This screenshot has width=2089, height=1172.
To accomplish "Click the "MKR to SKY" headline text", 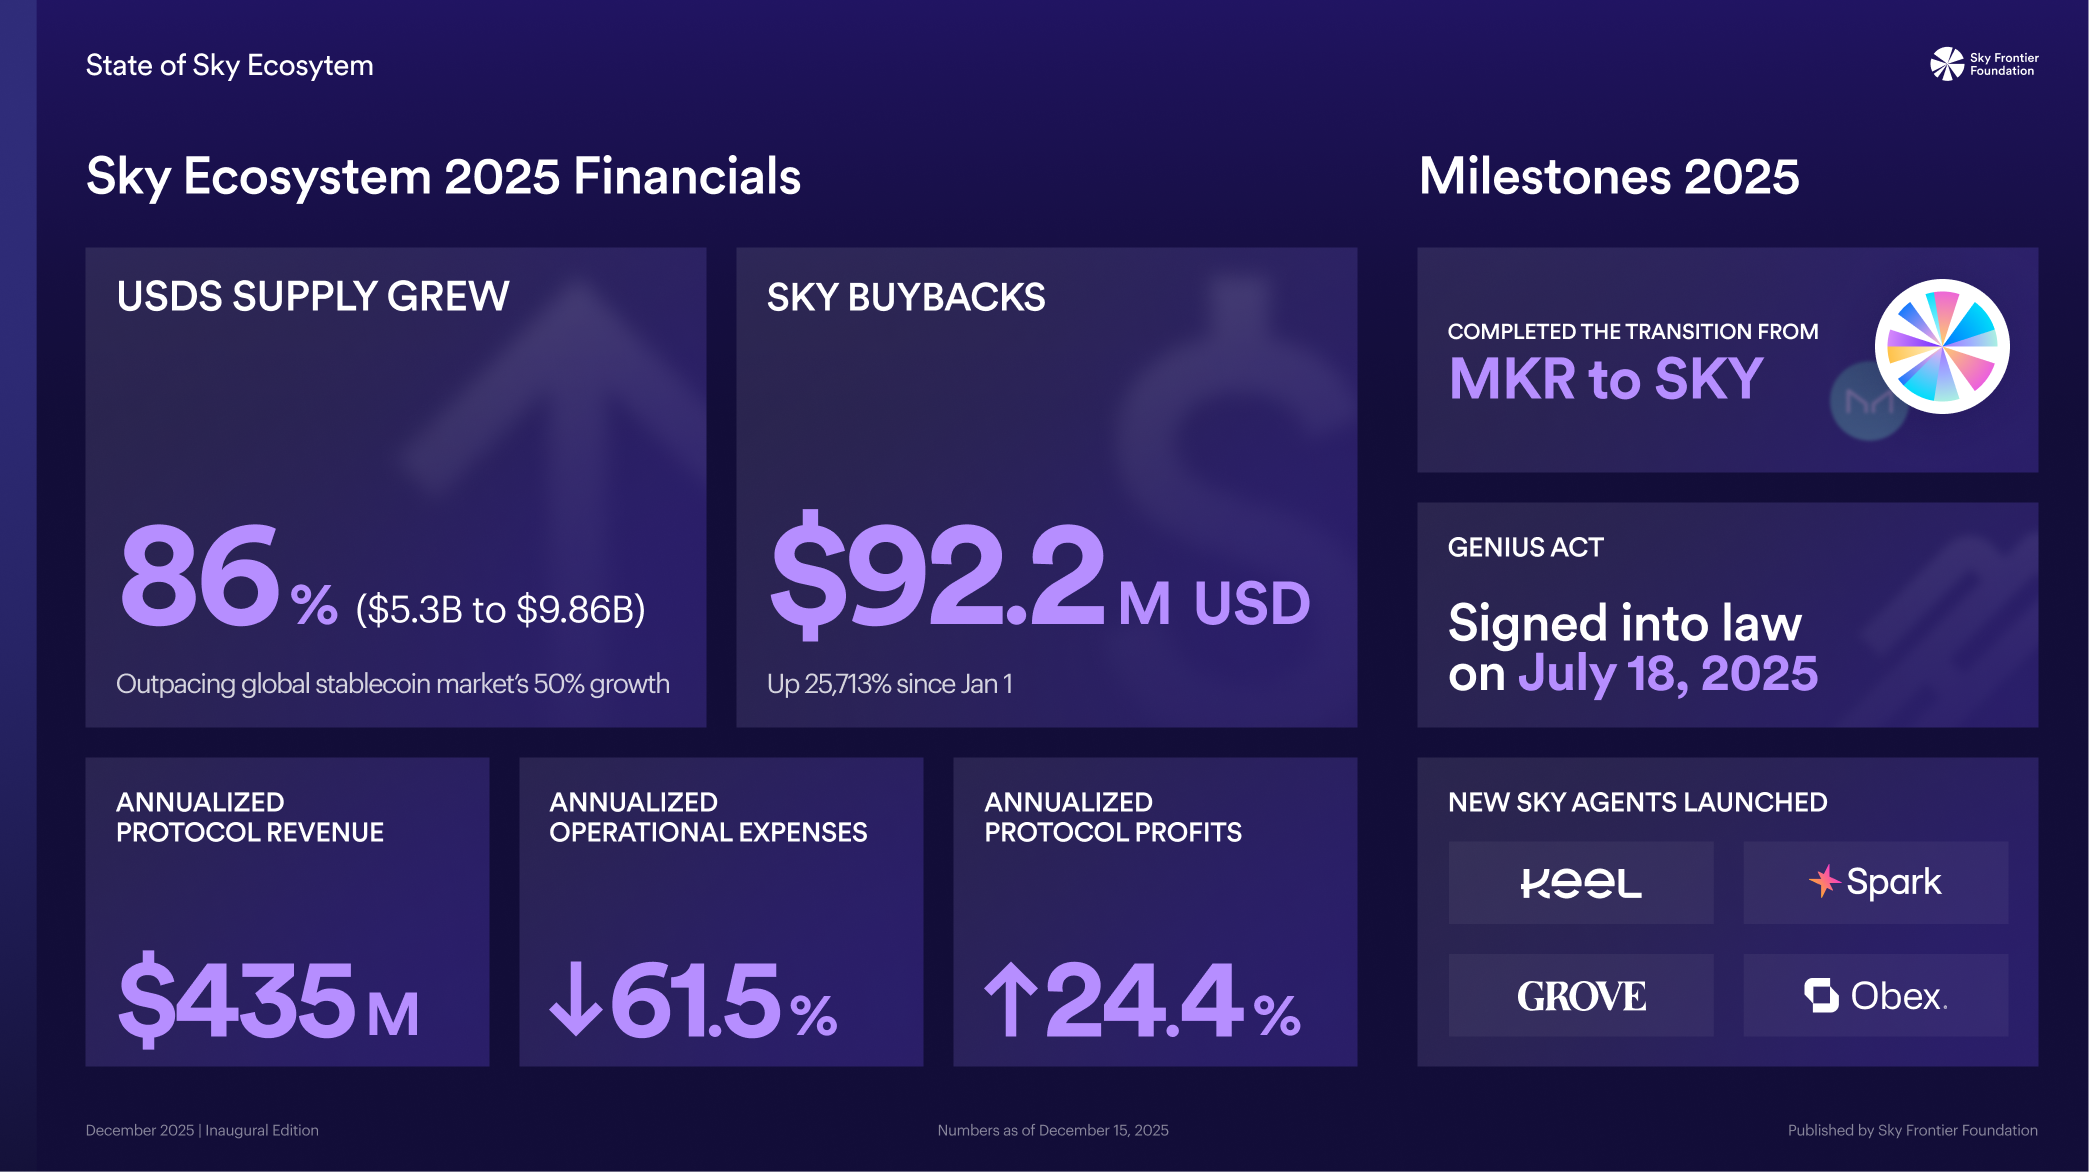I will point(1605,379).
